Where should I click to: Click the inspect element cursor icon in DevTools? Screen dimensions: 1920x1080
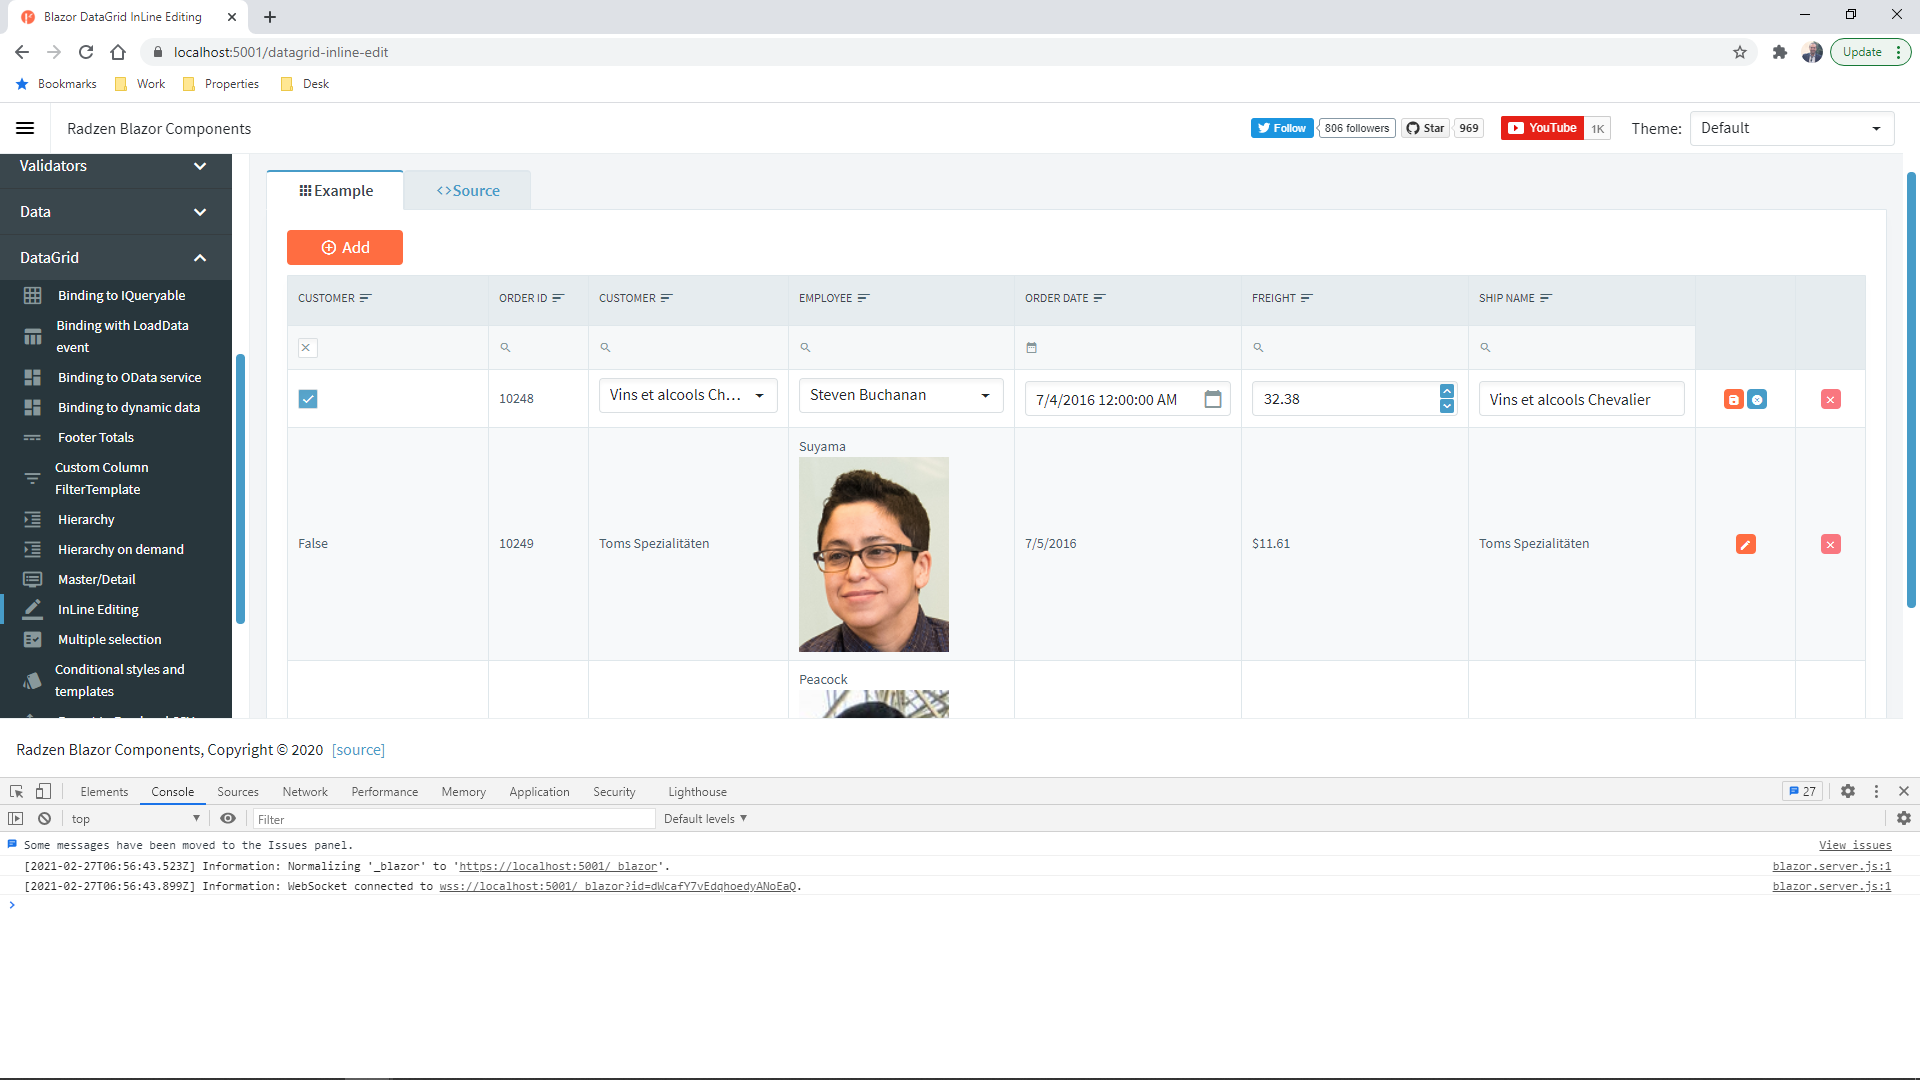click(x=17, y=791)
